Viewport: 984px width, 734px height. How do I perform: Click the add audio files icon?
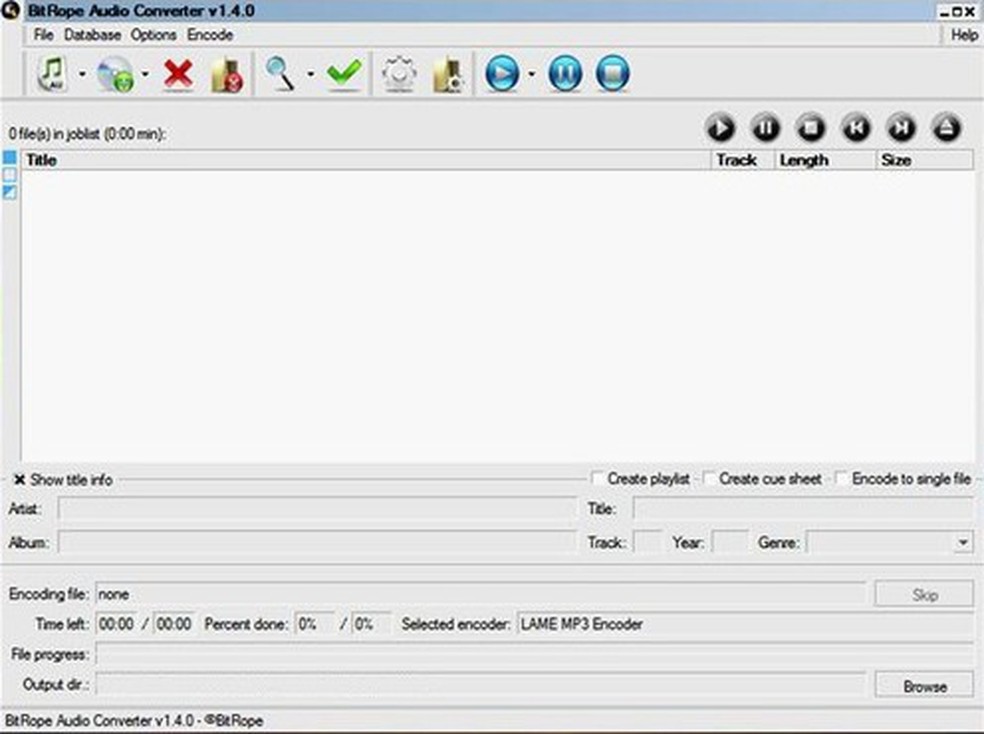point(53,73)
